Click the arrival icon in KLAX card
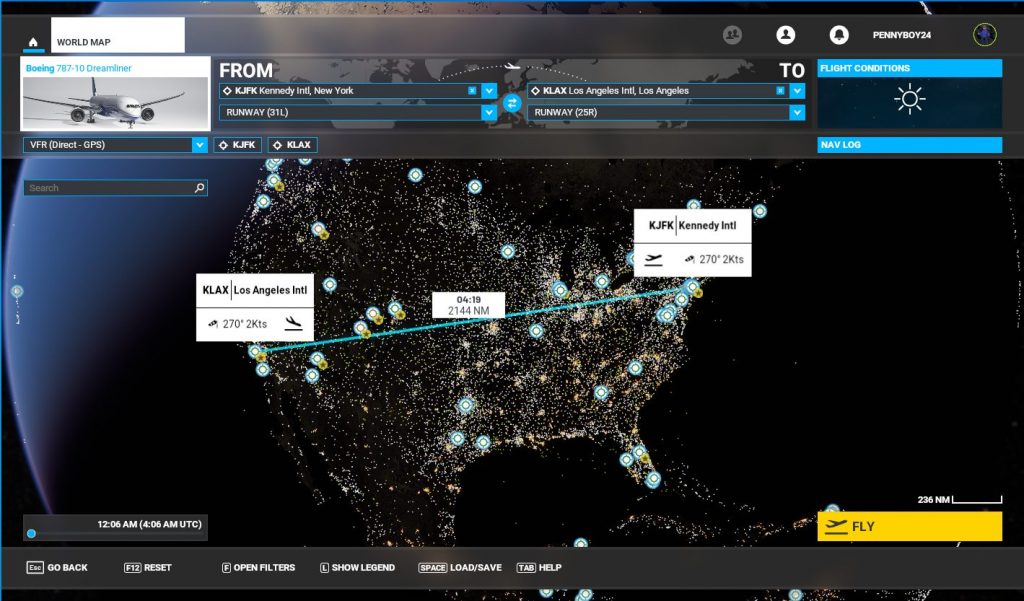 pyautogui.click(x=293, y=323)
